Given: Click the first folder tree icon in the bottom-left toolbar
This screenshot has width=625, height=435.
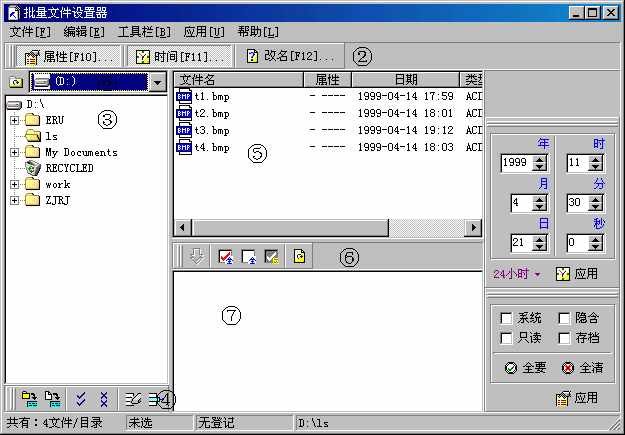Looking at the screenshot, I should tap(29, 398).
